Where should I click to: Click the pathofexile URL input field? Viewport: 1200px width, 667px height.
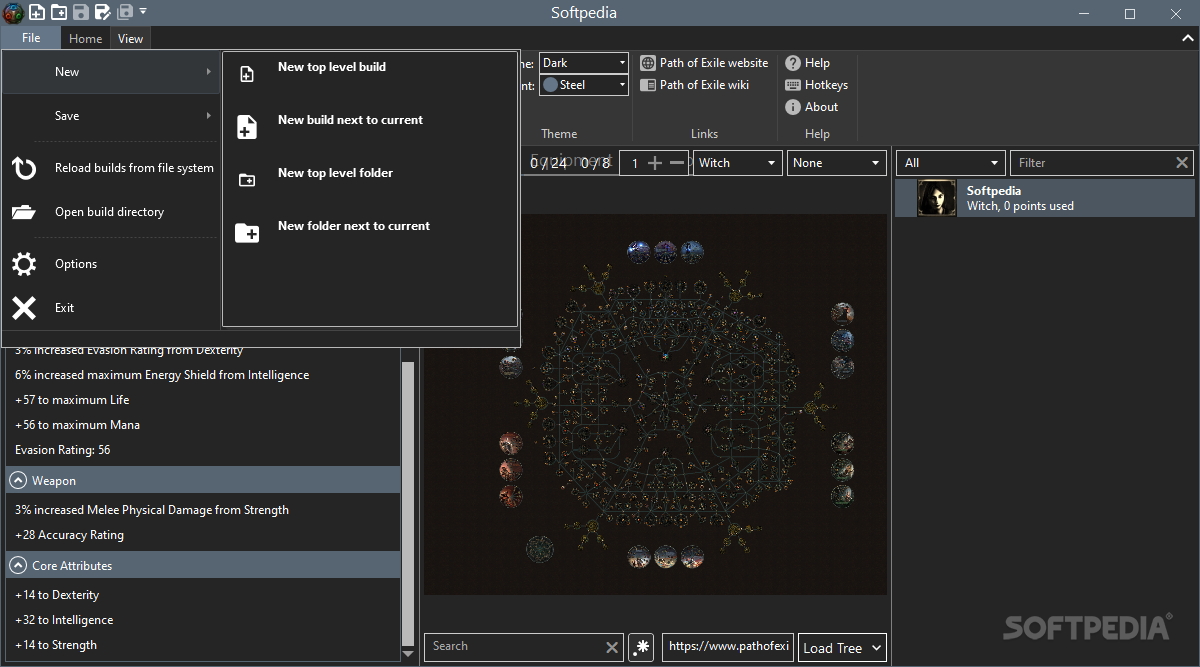point(729,647)
